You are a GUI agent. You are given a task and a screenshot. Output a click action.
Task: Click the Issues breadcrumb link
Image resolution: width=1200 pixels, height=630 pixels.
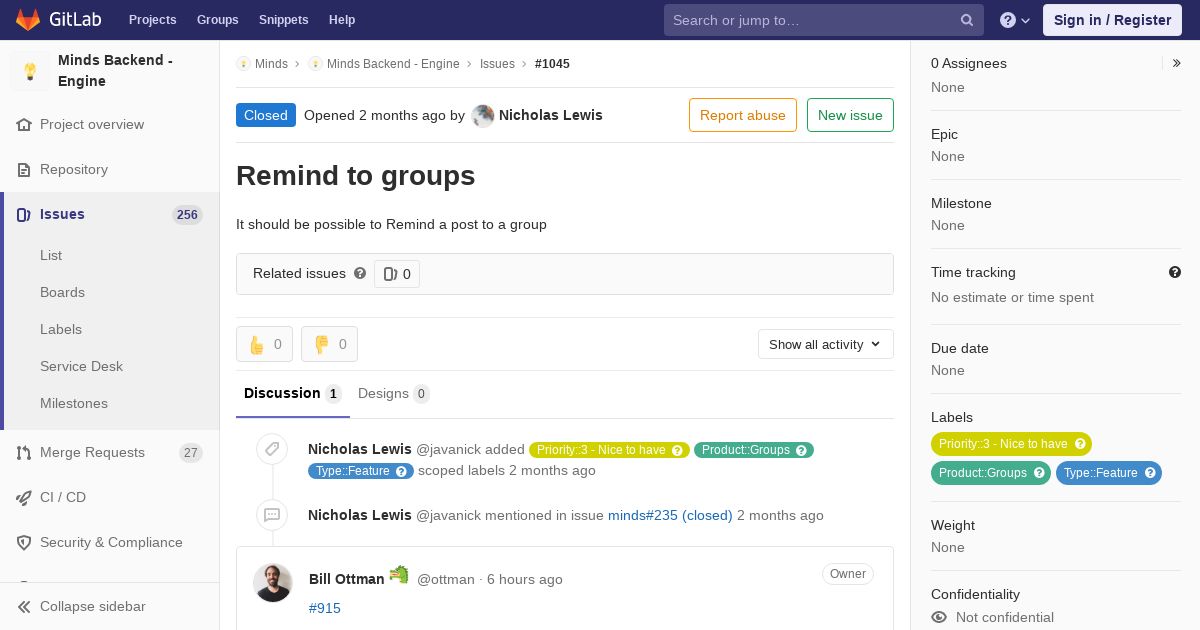pos(497,64)
